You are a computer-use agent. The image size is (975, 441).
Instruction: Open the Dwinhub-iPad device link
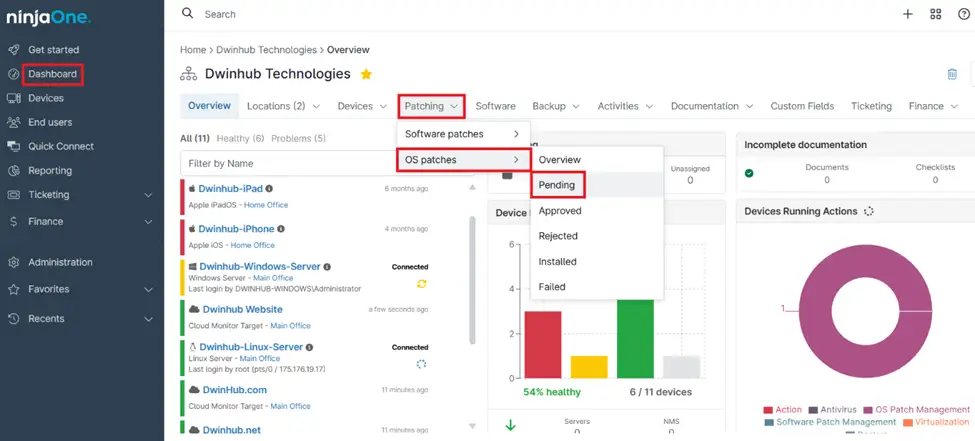point(231,188)
